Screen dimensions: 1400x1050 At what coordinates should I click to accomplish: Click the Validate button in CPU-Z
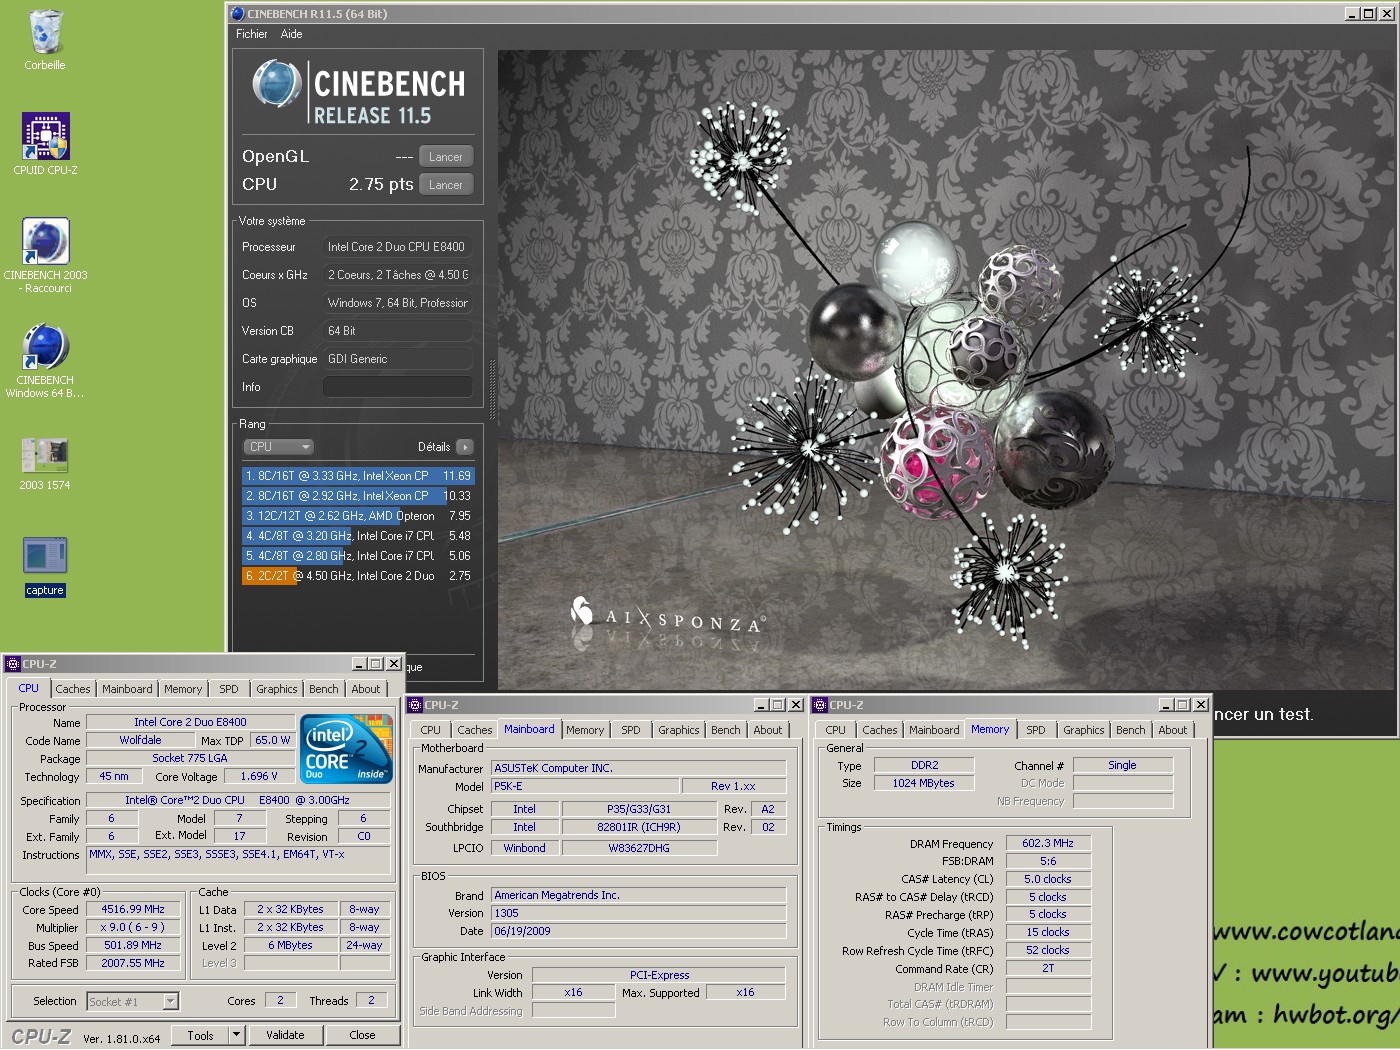tap(285, 1035)
